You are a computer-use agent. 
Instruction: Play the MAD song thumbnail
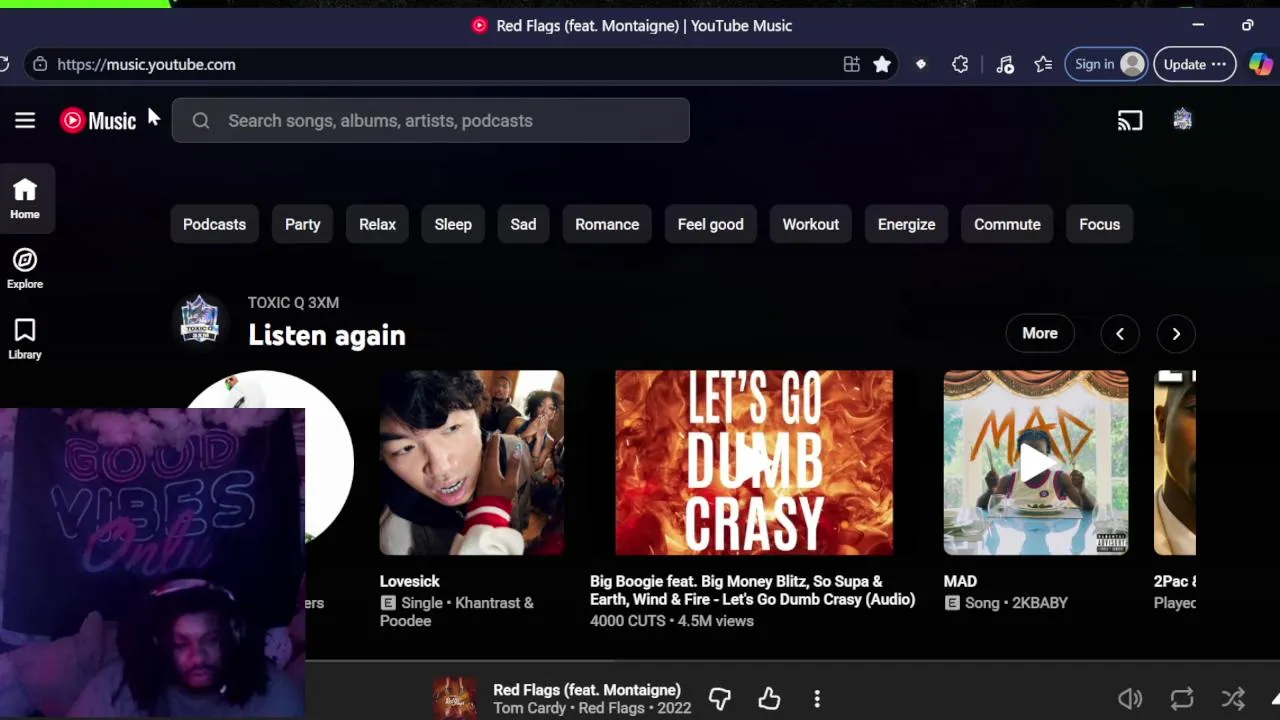click(x=1036, y=463)
